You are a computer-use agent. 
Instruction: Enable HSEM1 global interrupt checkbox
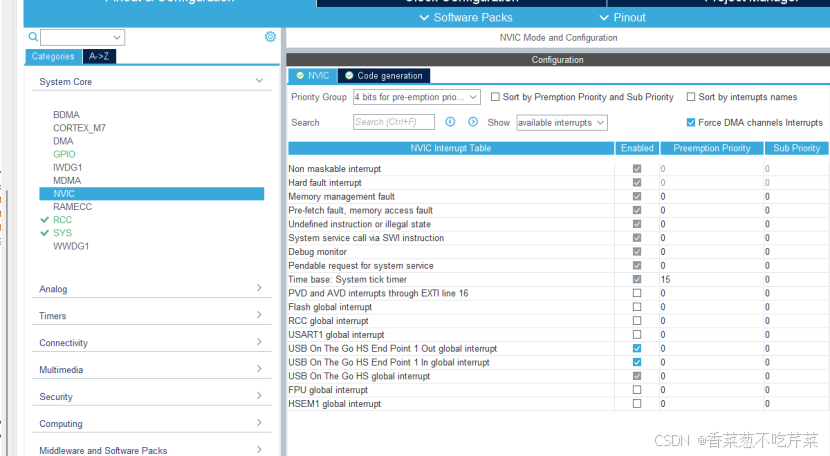[637, 403]
